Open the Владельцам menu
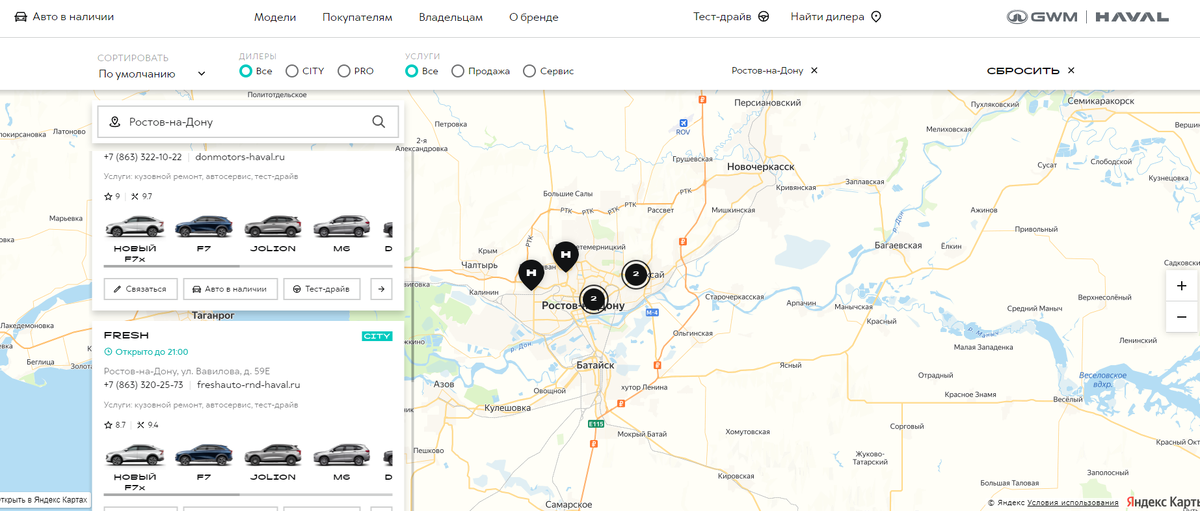Screen dimensions: 1200x511 [451, 17]
